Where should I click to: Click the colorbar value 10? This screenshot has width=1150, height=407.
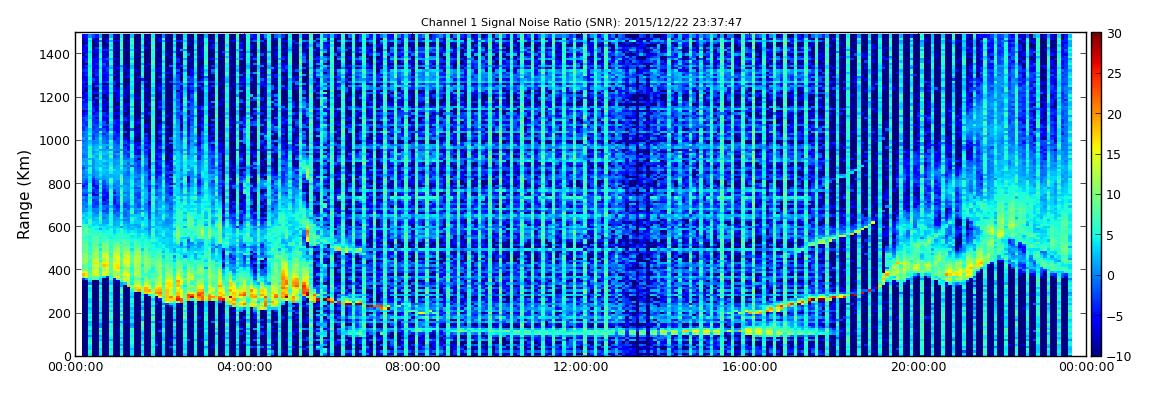1115,195
